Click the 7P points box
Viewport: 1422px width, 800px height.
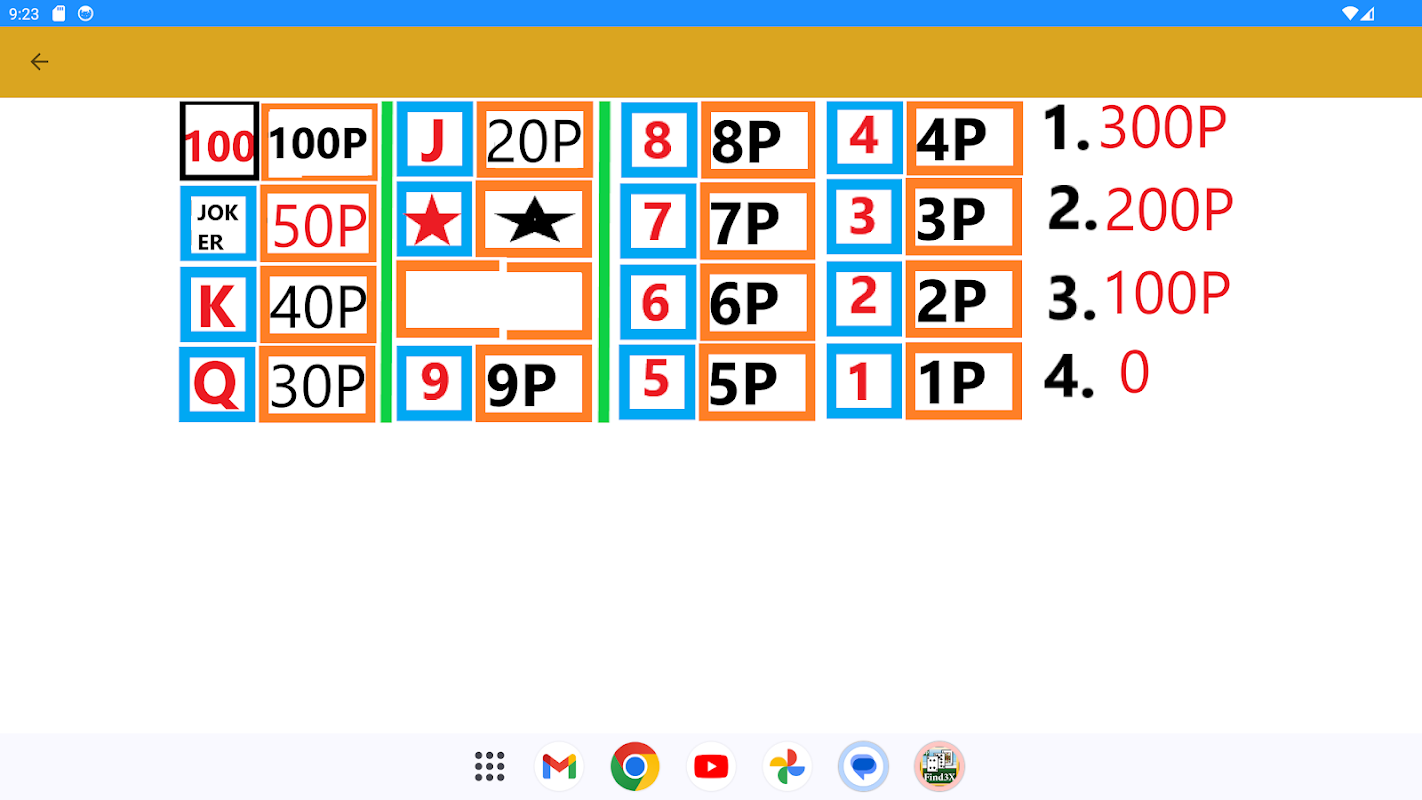(758, 221)
